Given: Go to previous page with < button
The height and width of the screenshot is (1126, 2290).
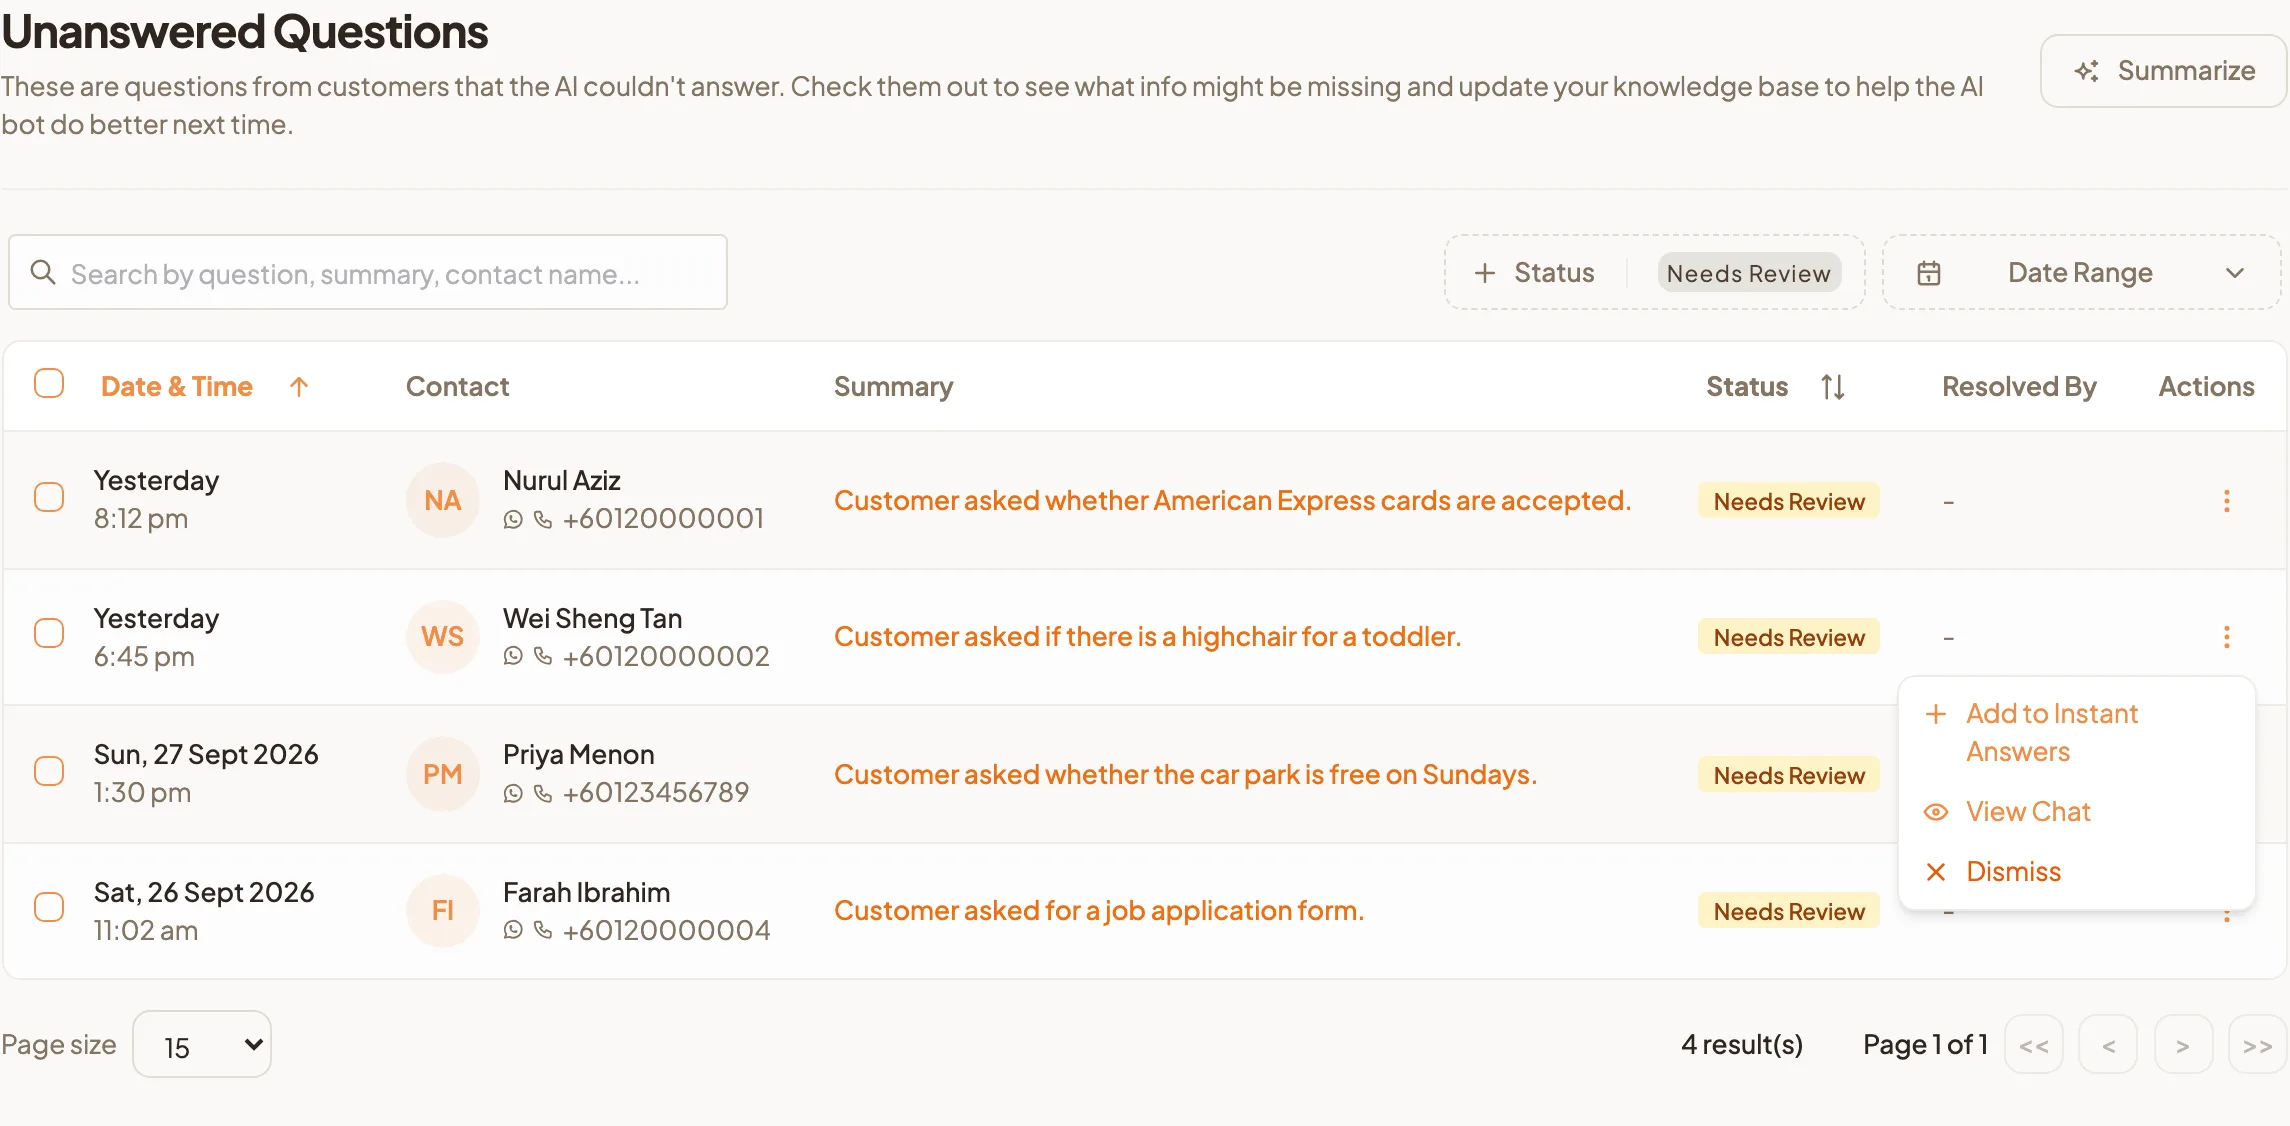Looking at the screenshot, I should [x=2108, y=1046].
